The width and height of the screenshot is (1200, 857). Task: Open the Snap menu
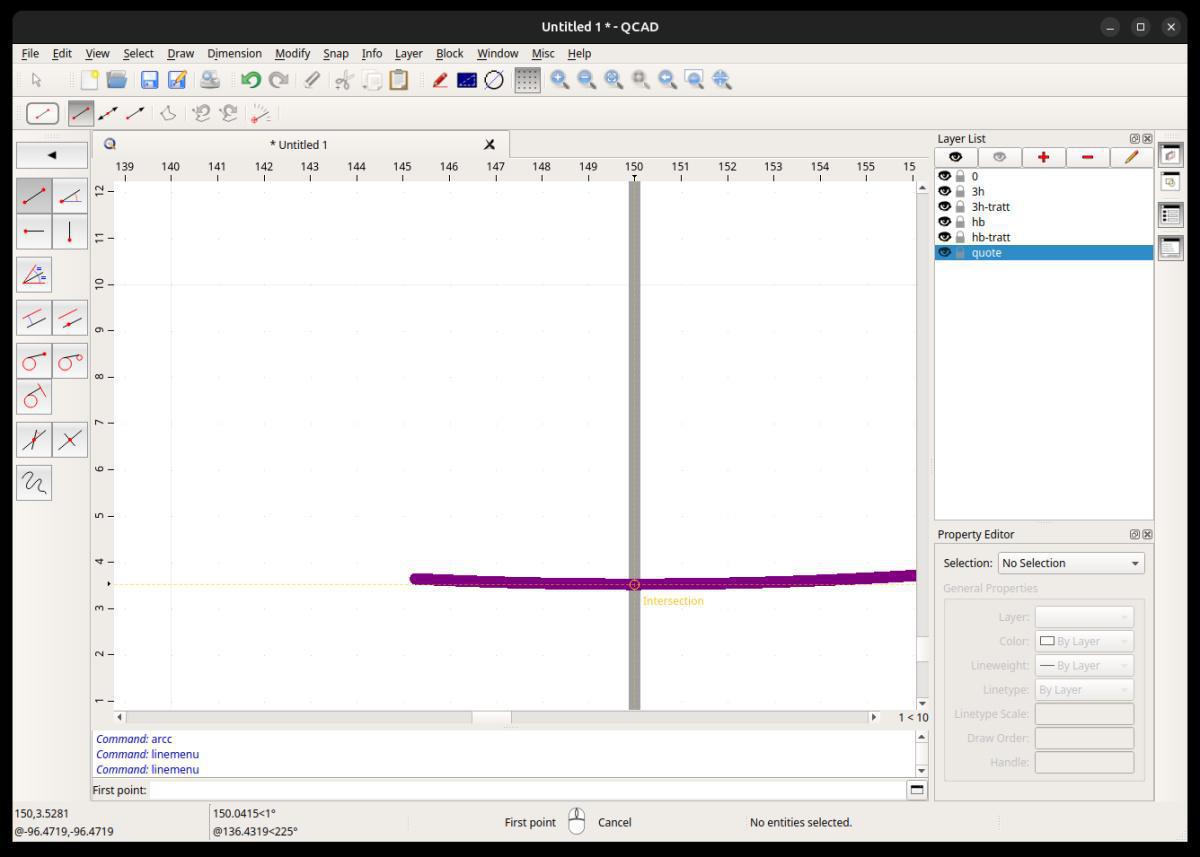pyautogui.click(x=335, y=53)
